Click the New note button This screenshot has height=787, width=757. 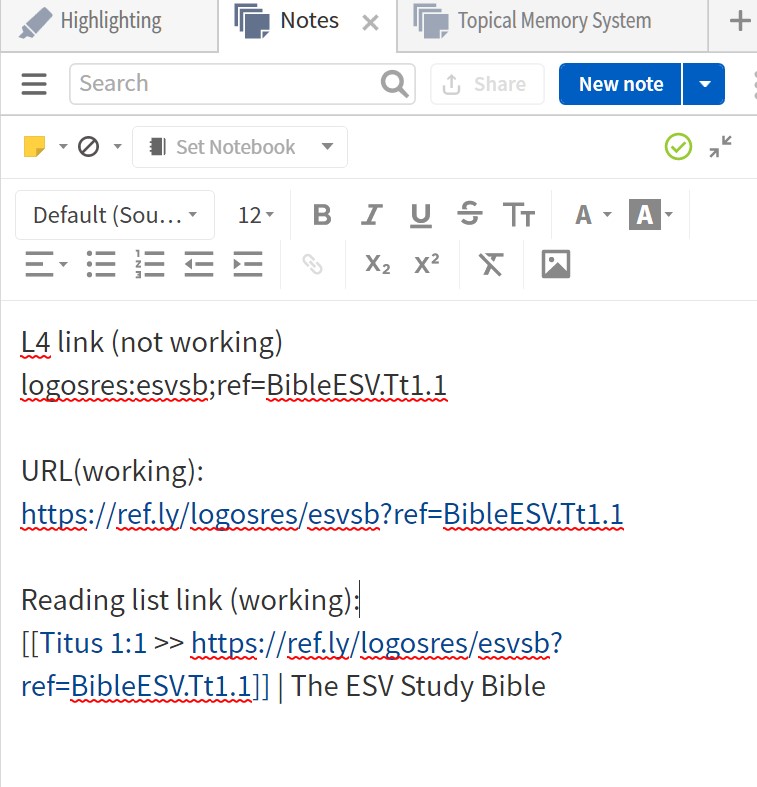tap(620, 84)
